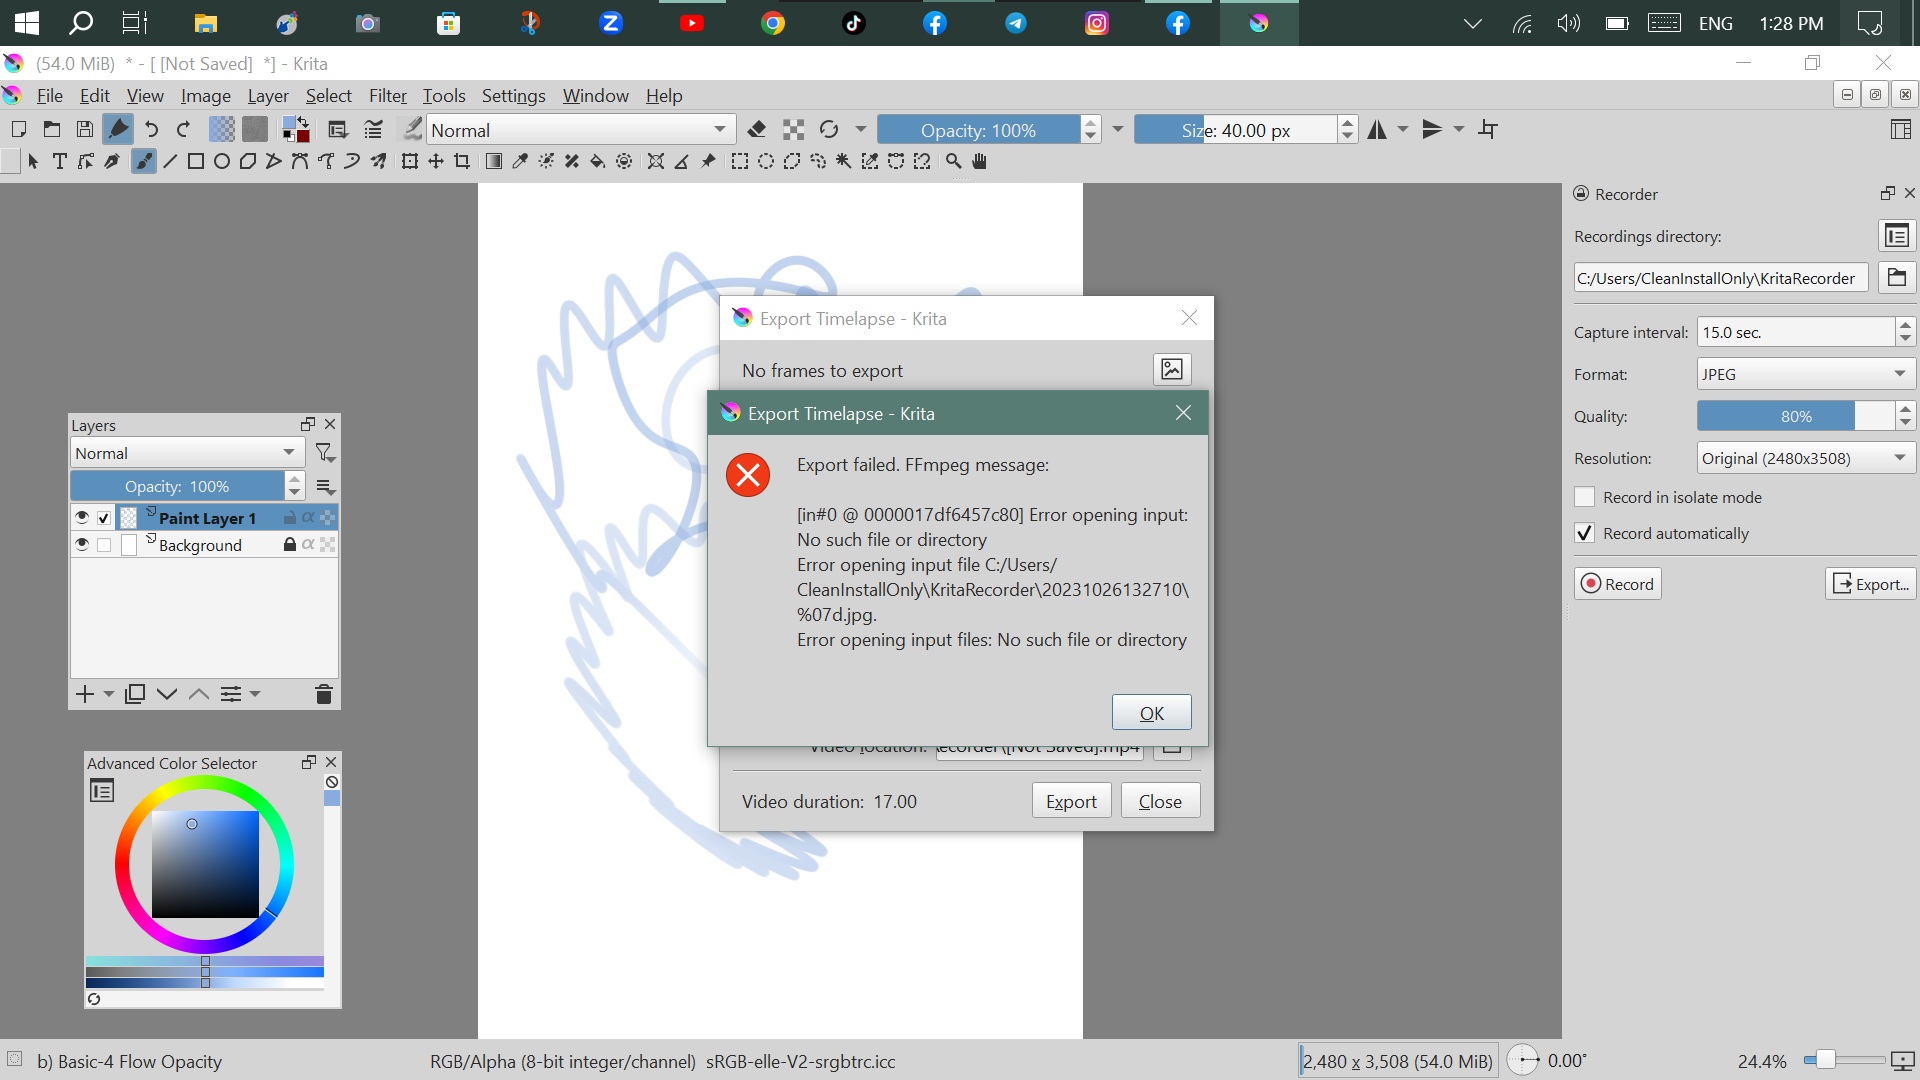
Task: Open the layer filter funnel menu
Action: [x=325, y=453]
